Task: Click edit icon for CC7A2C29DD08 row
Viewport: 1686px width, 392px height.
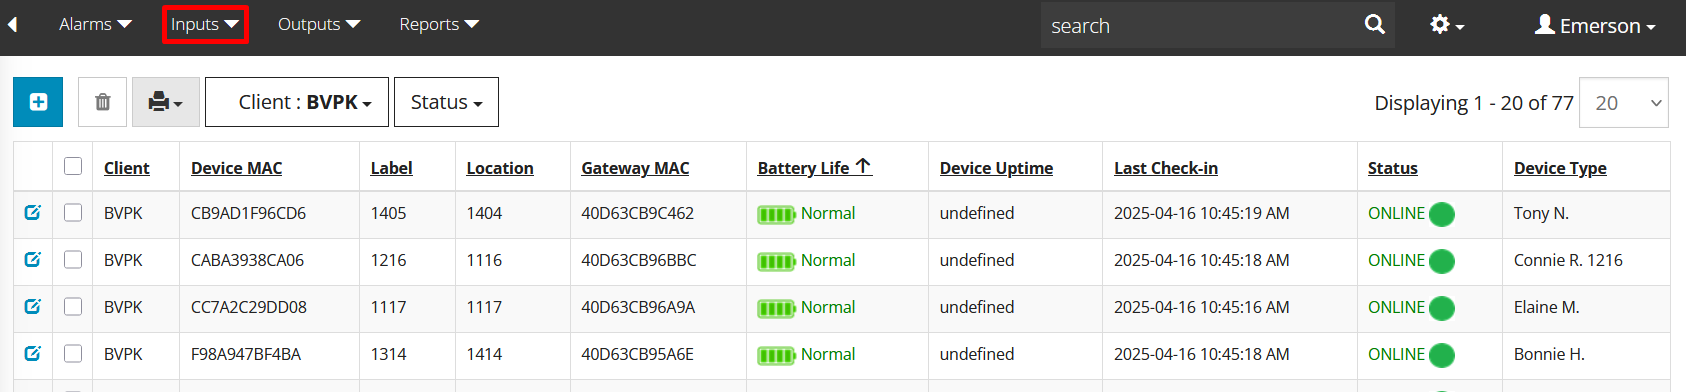Action: click(x=32, y=307)
